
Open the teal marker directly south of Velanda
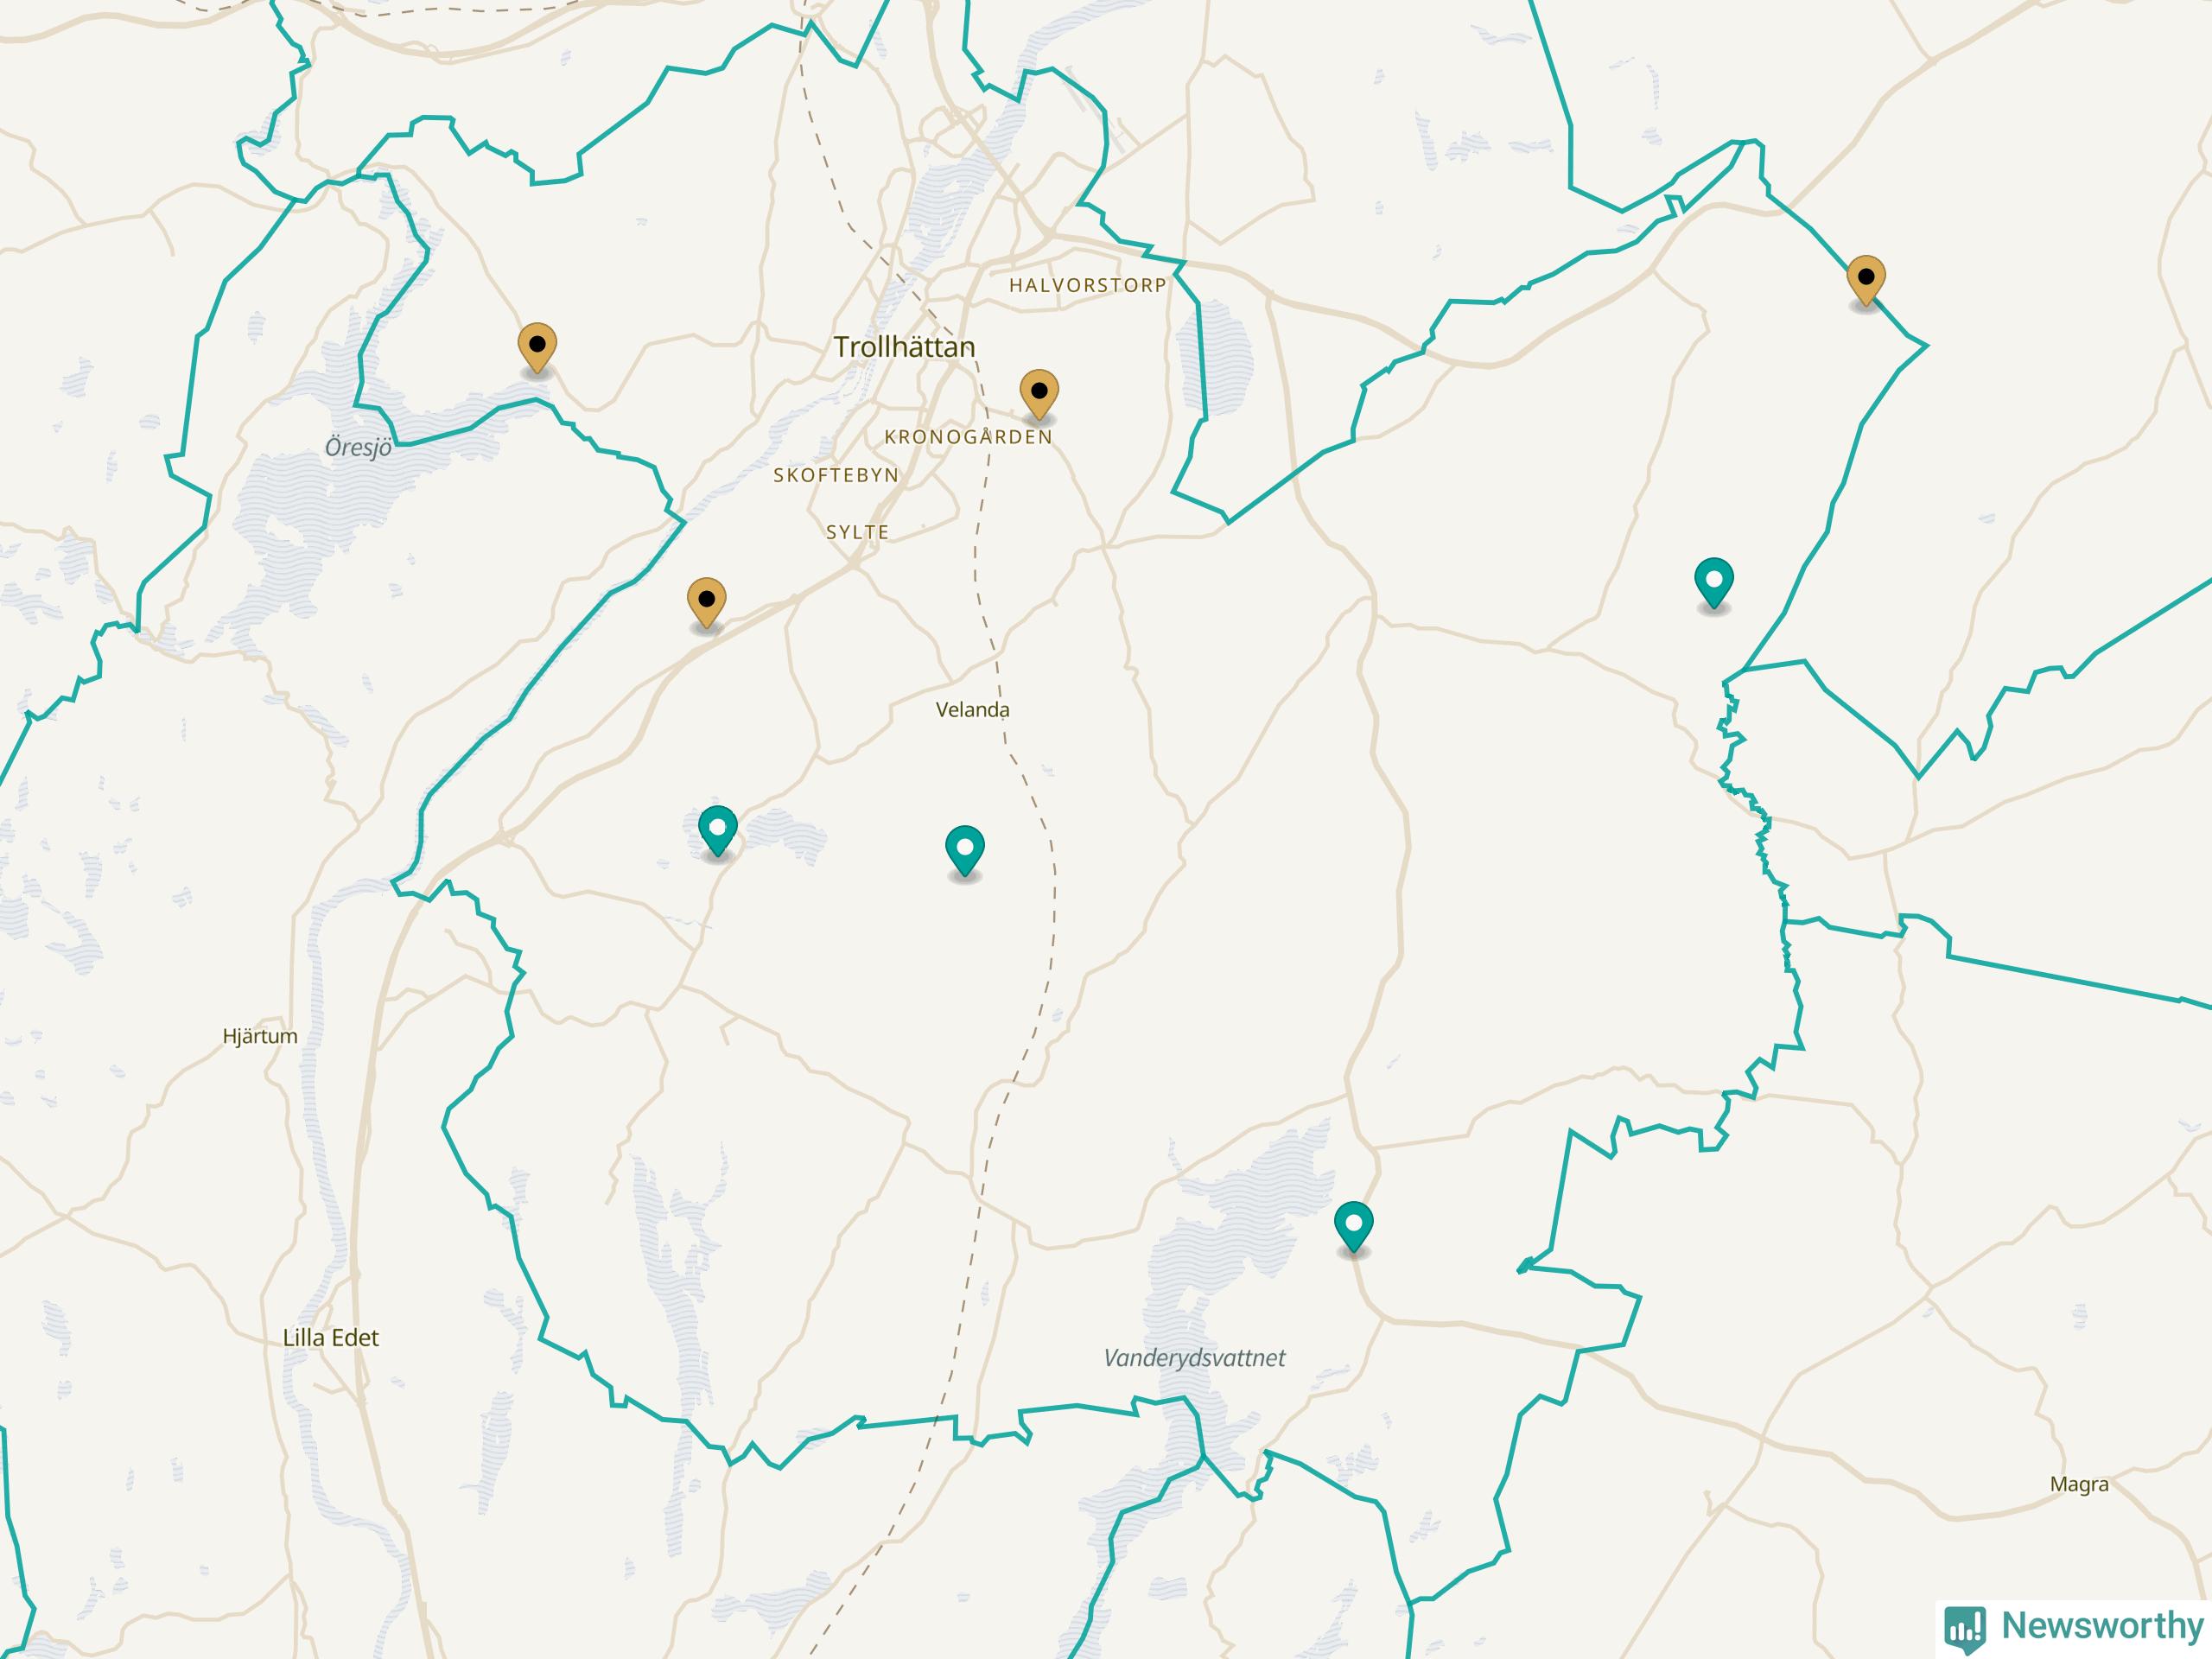pos(965,852)
